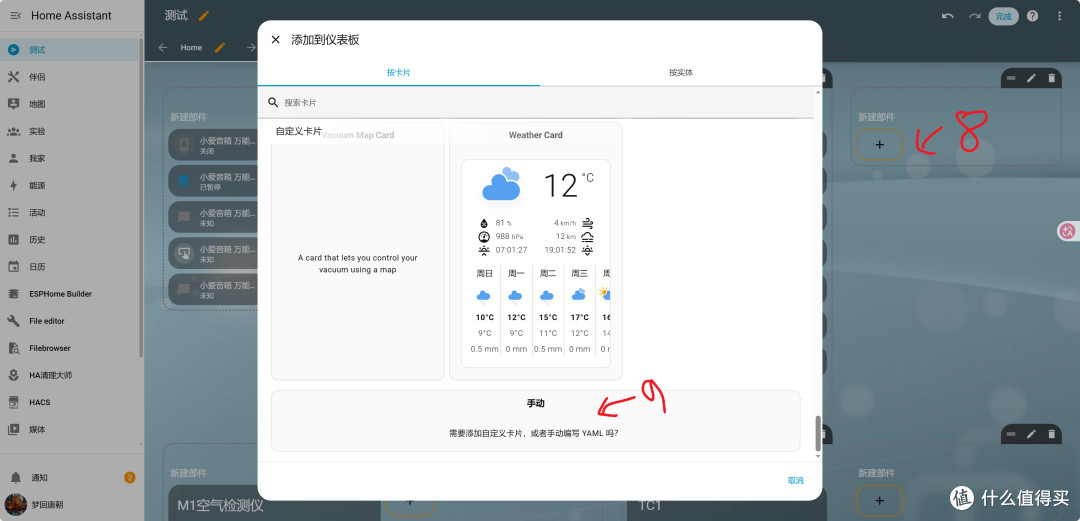Open the help question-mark icon
Image resolution: width=1080 pixels, height=521 pixels.
(1032, 16)
